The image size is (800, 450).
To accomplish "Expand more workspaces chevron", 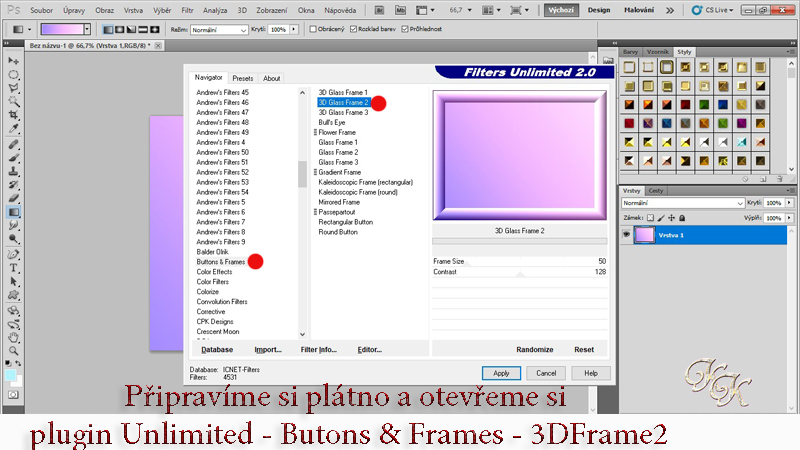I will 670,10.
